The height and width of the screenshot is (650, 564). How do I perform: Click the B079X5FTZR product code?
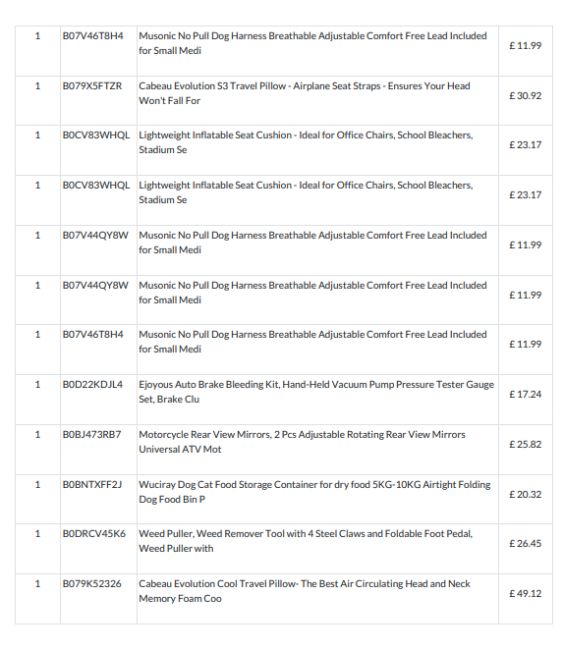(x=92, y=86)
